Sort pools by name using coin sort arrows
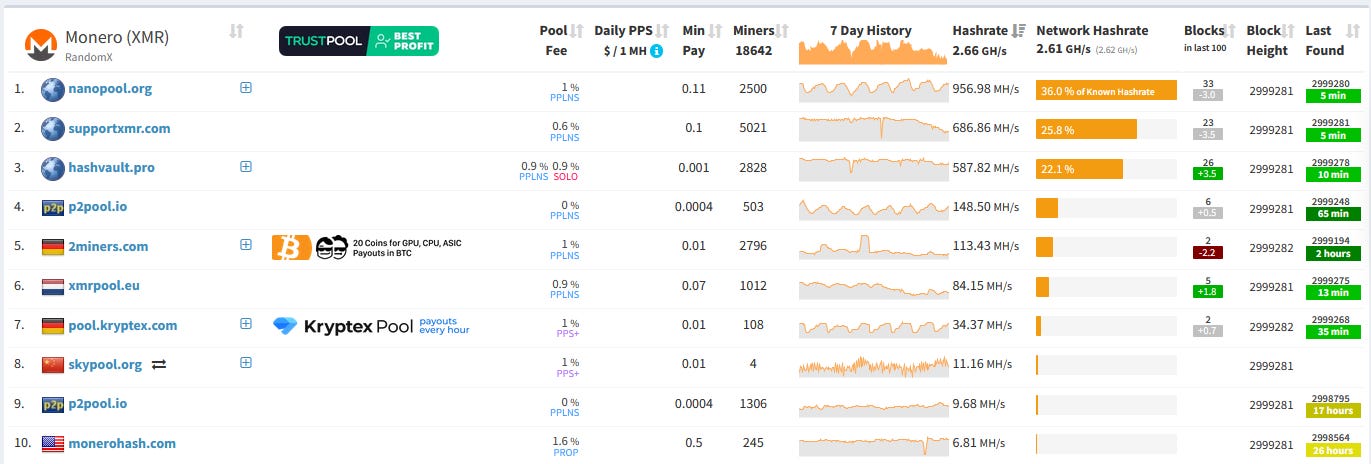This screenshot has height=464, width=1371. pos(236,32)
